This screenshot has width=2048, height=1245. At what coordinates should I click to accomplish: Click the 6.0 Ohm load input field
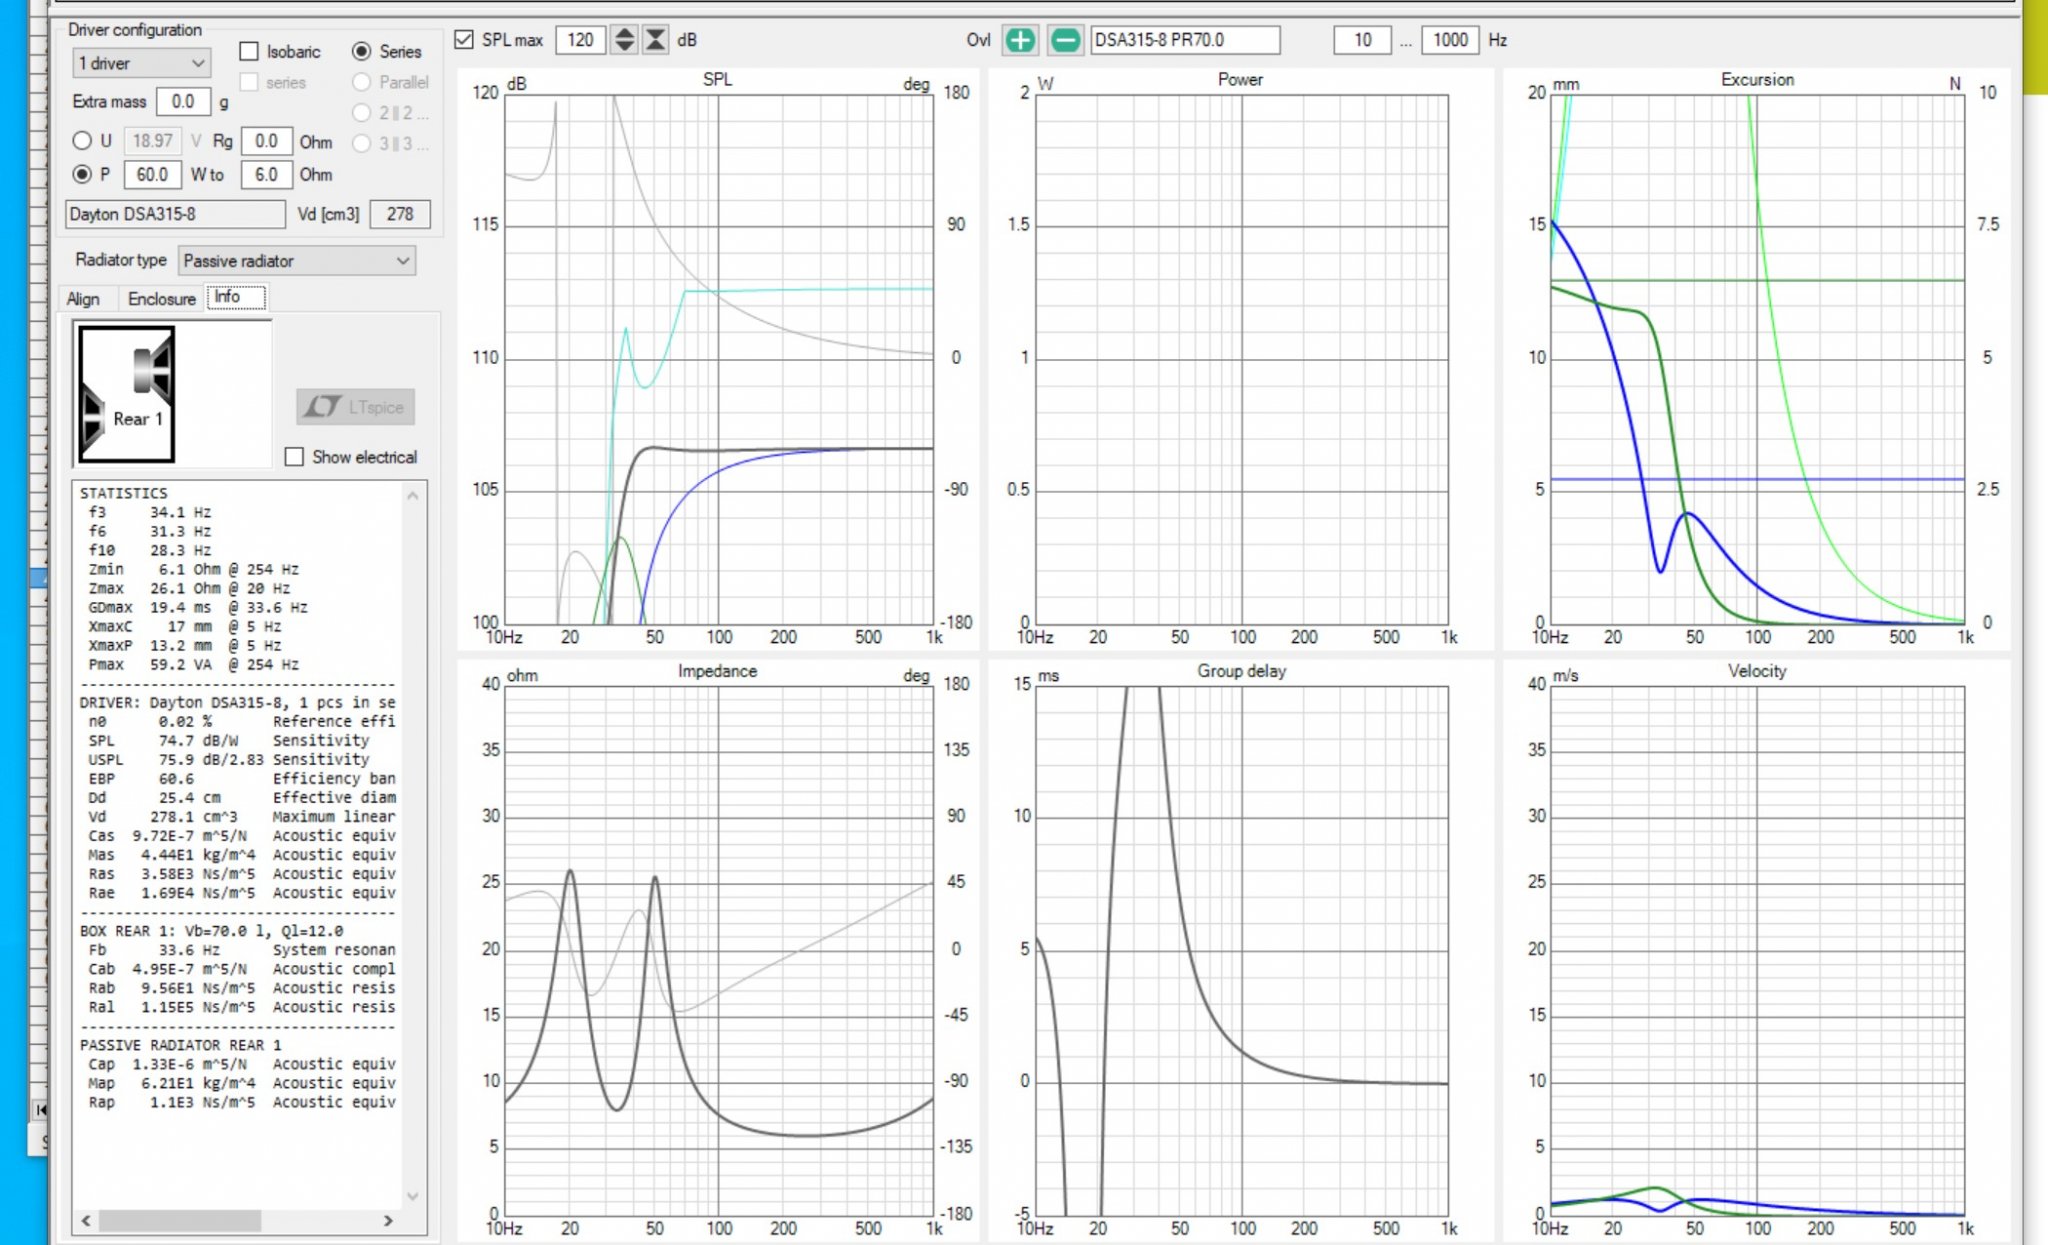(266, 174)
